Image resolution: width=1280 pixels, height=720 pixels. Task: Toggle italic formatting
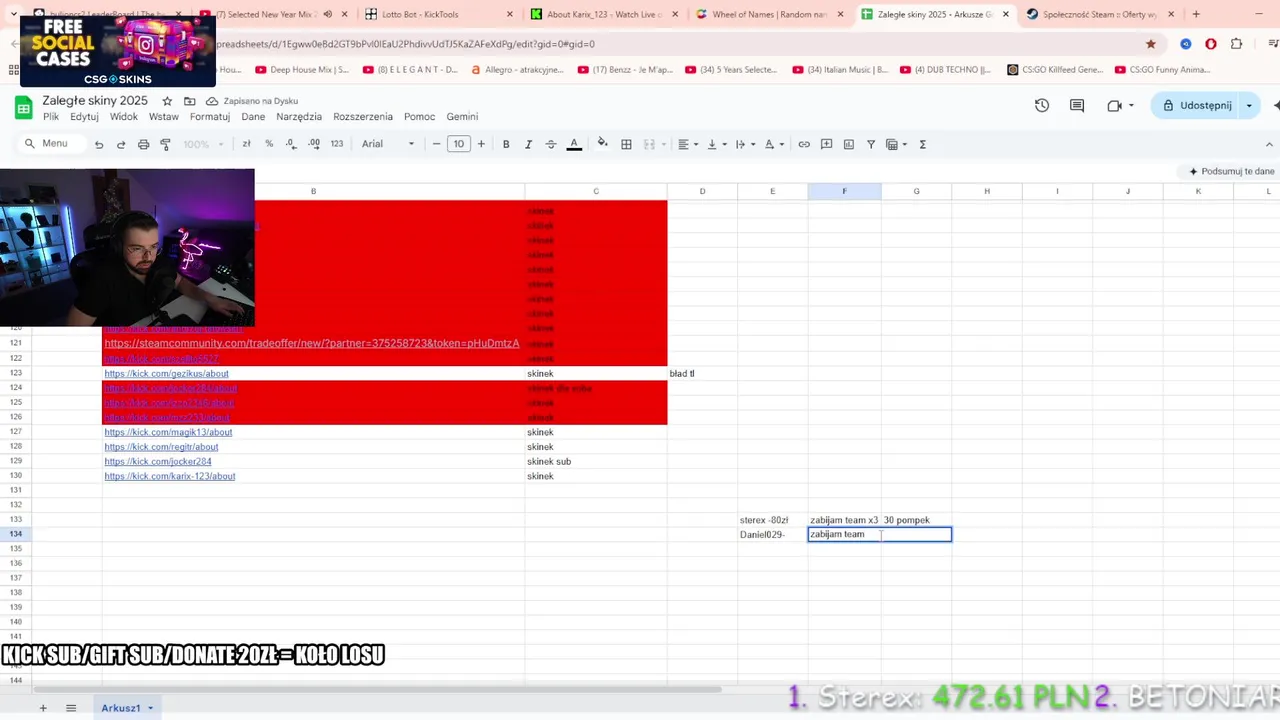[x=528, y=144]
